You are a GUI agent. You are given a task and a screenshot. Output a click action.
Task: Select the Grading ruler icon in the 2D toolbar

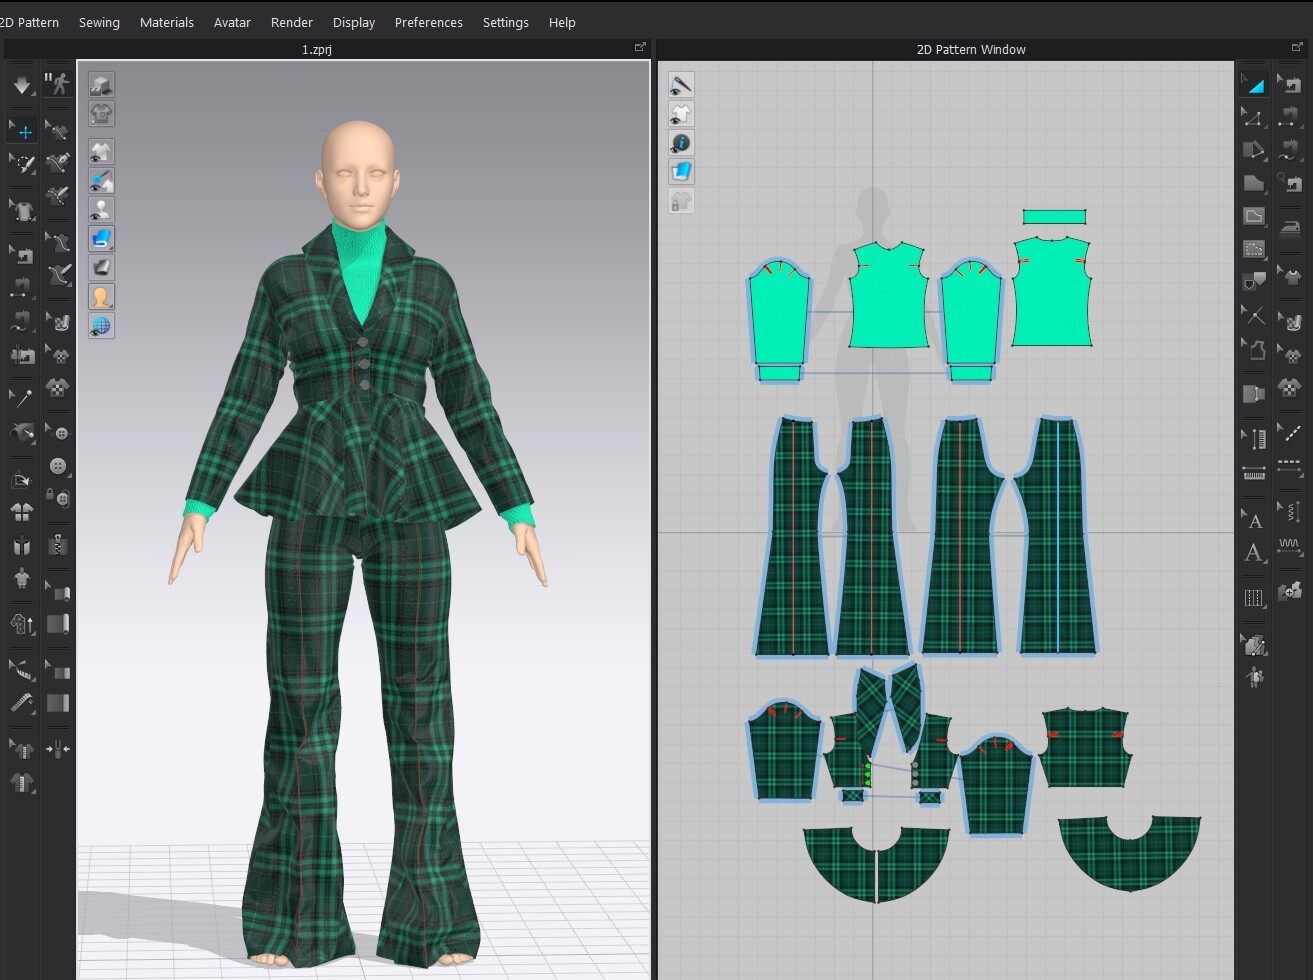tap(1253, 435)
